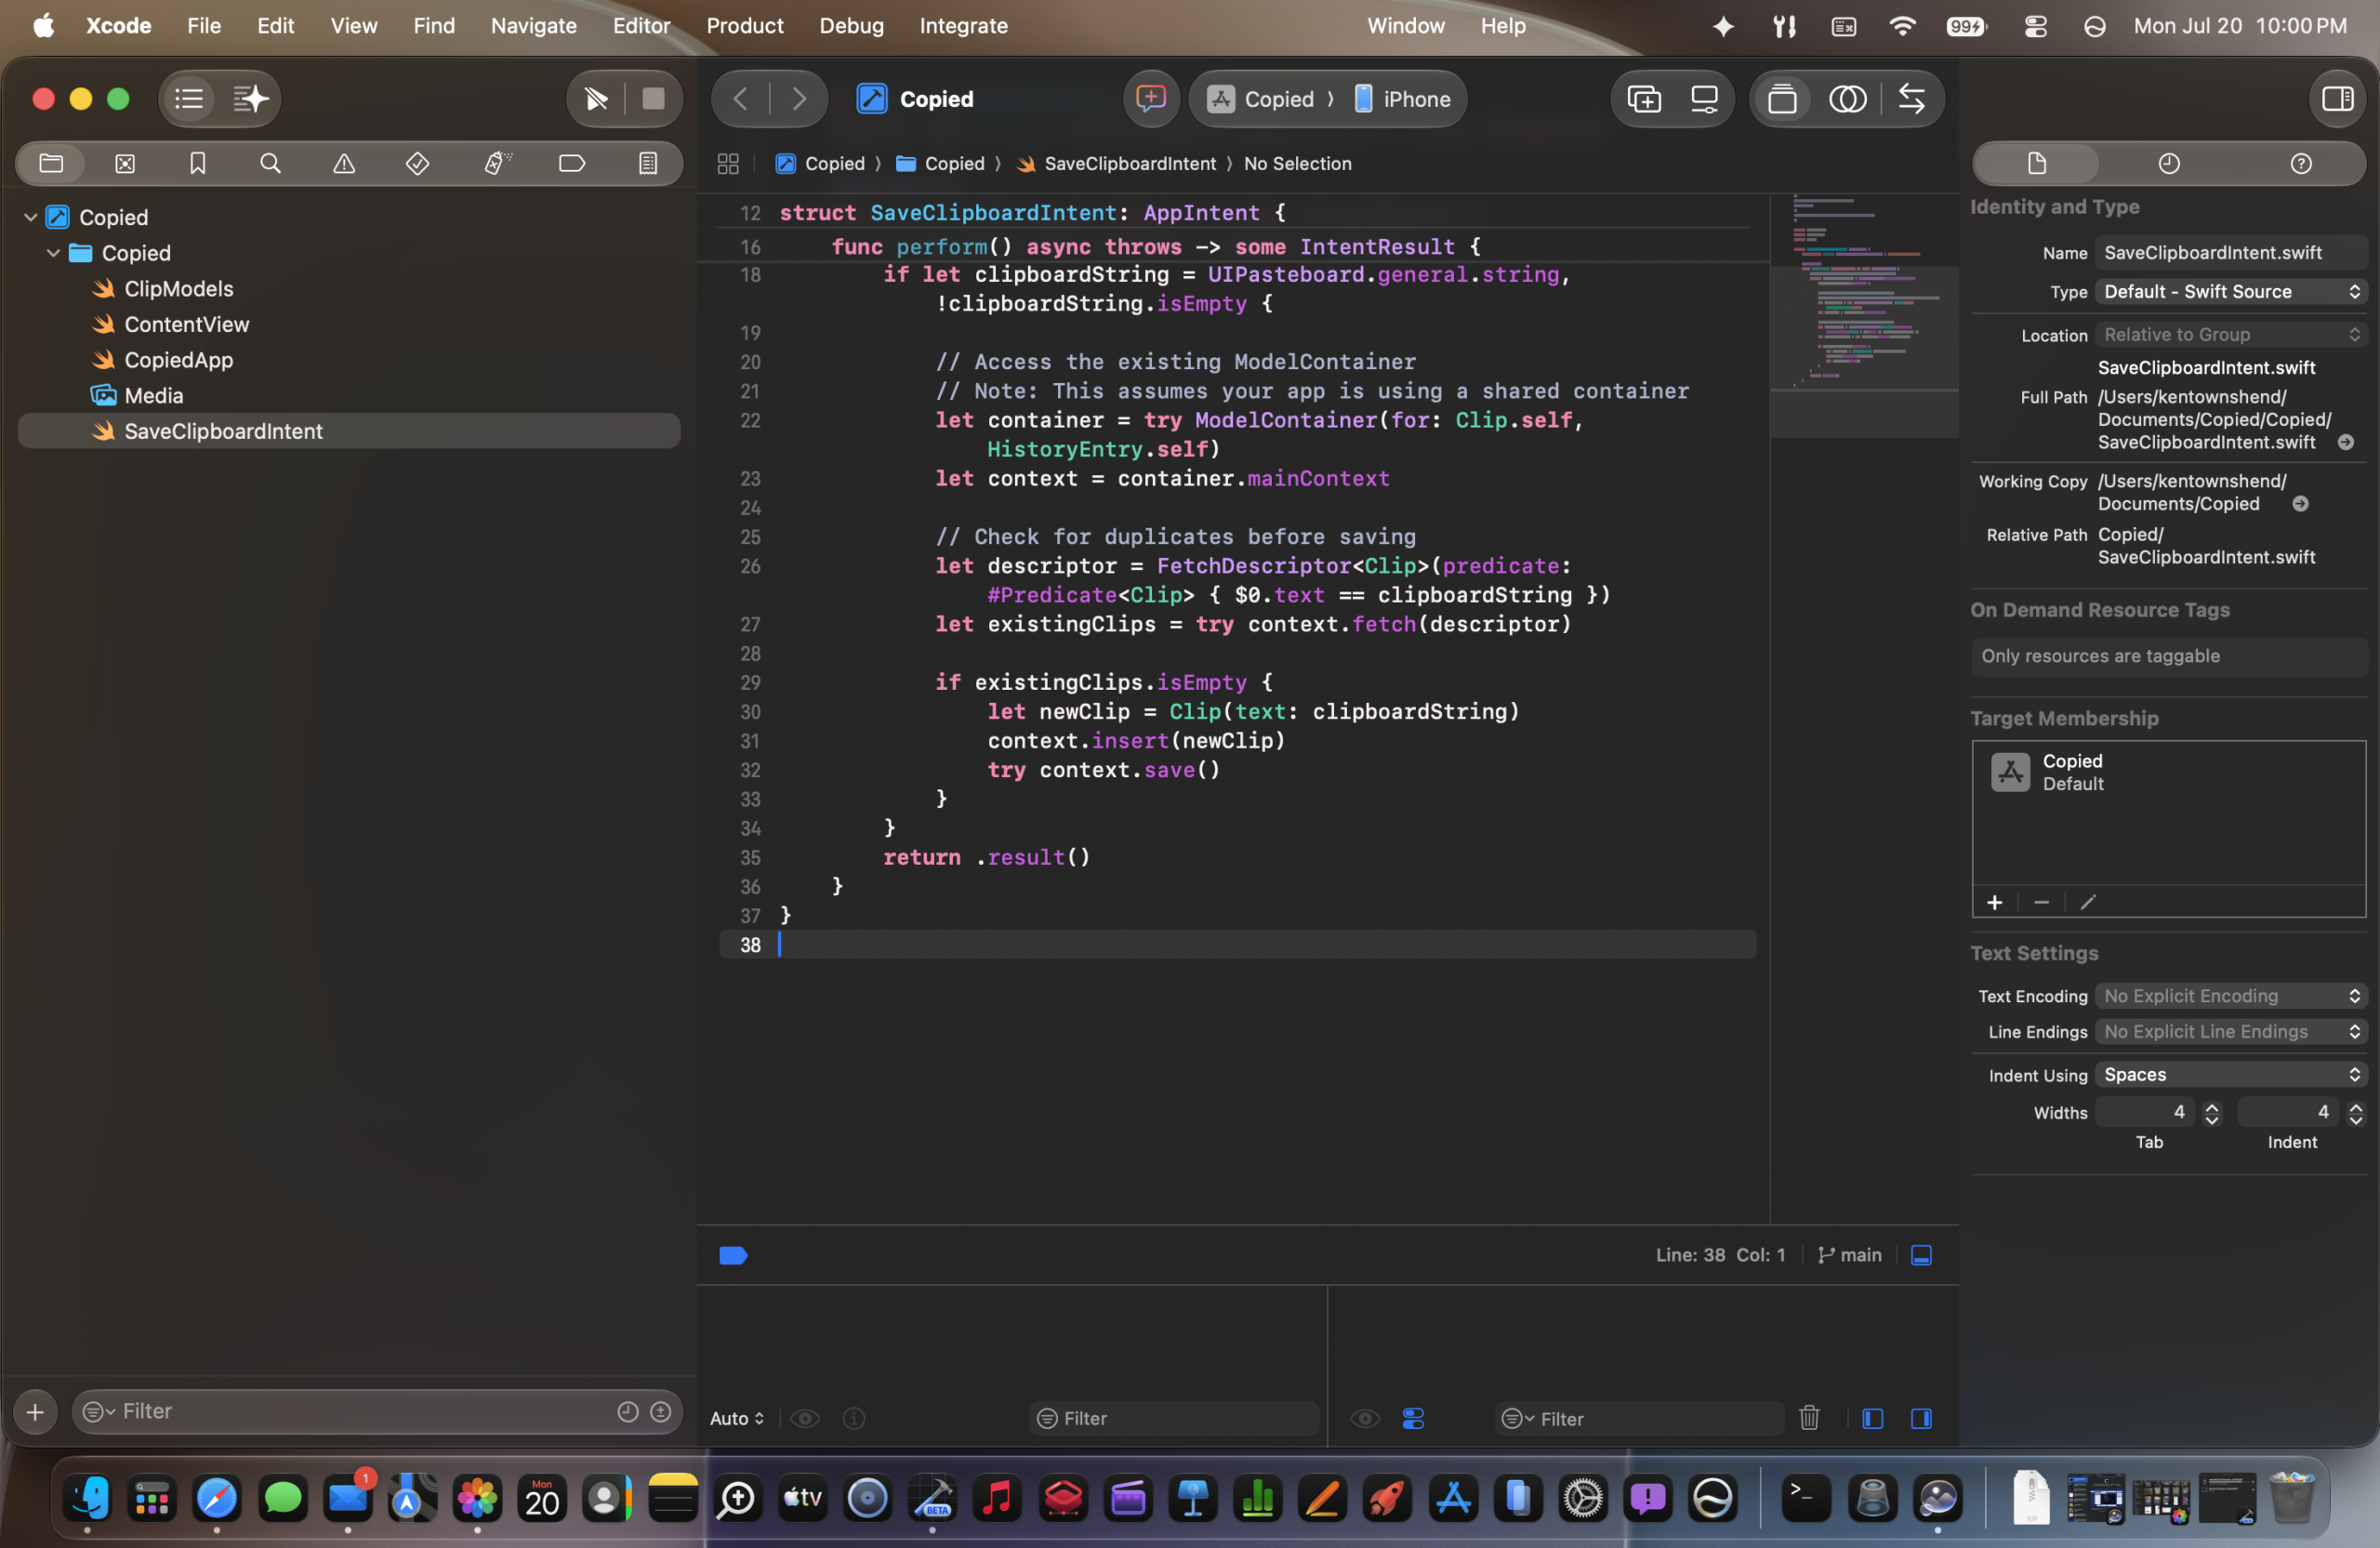
Task: Toggle the Canvas/Minimap editor options
Action: pos(1782,99)
